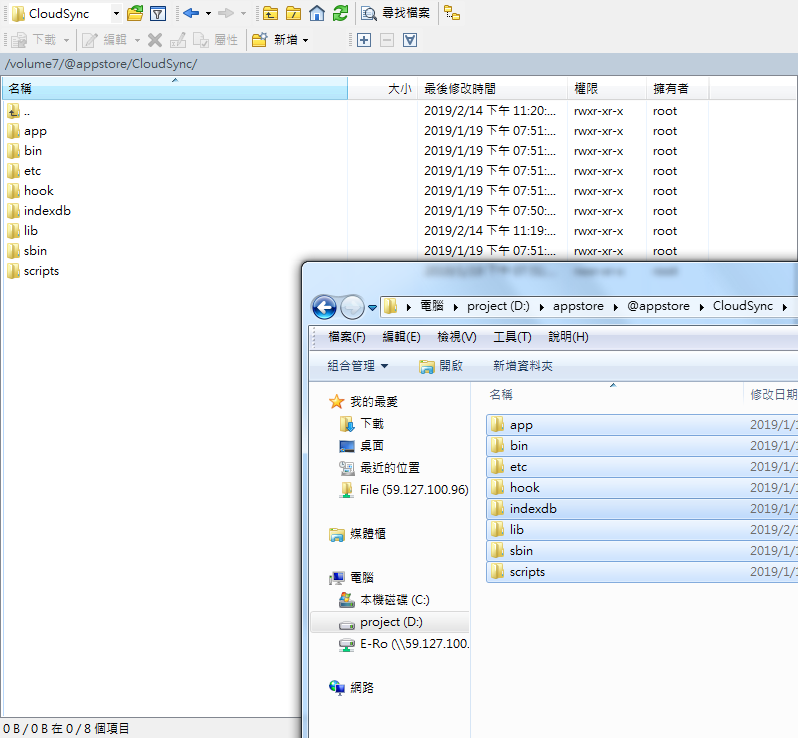The image size is (798, 738).
Task: Open 桌面 desktop in Explorer sidebar
Action: point(361,446)
